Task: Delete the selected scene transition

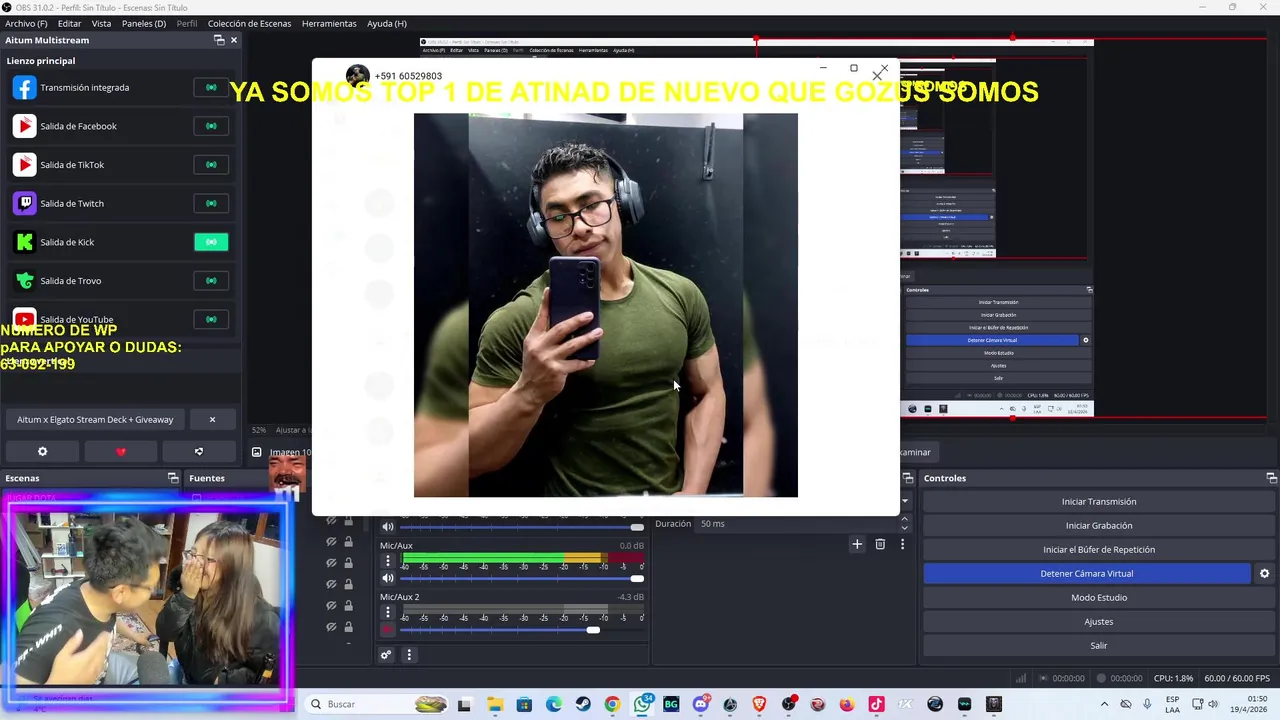Action: click(880, 544)
